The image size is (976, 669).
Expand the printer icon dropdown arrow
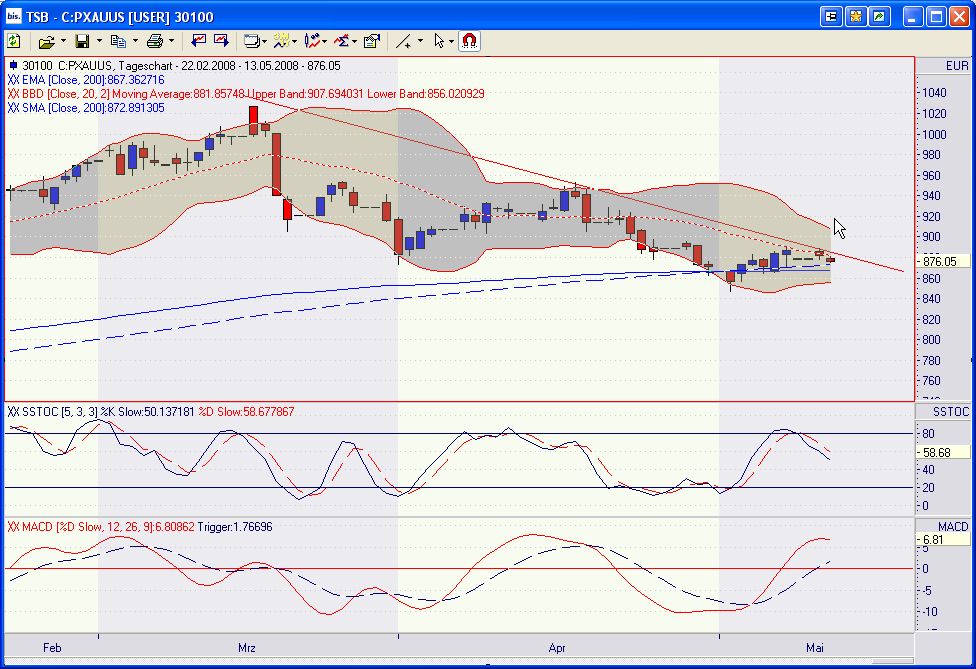point(171,42)
